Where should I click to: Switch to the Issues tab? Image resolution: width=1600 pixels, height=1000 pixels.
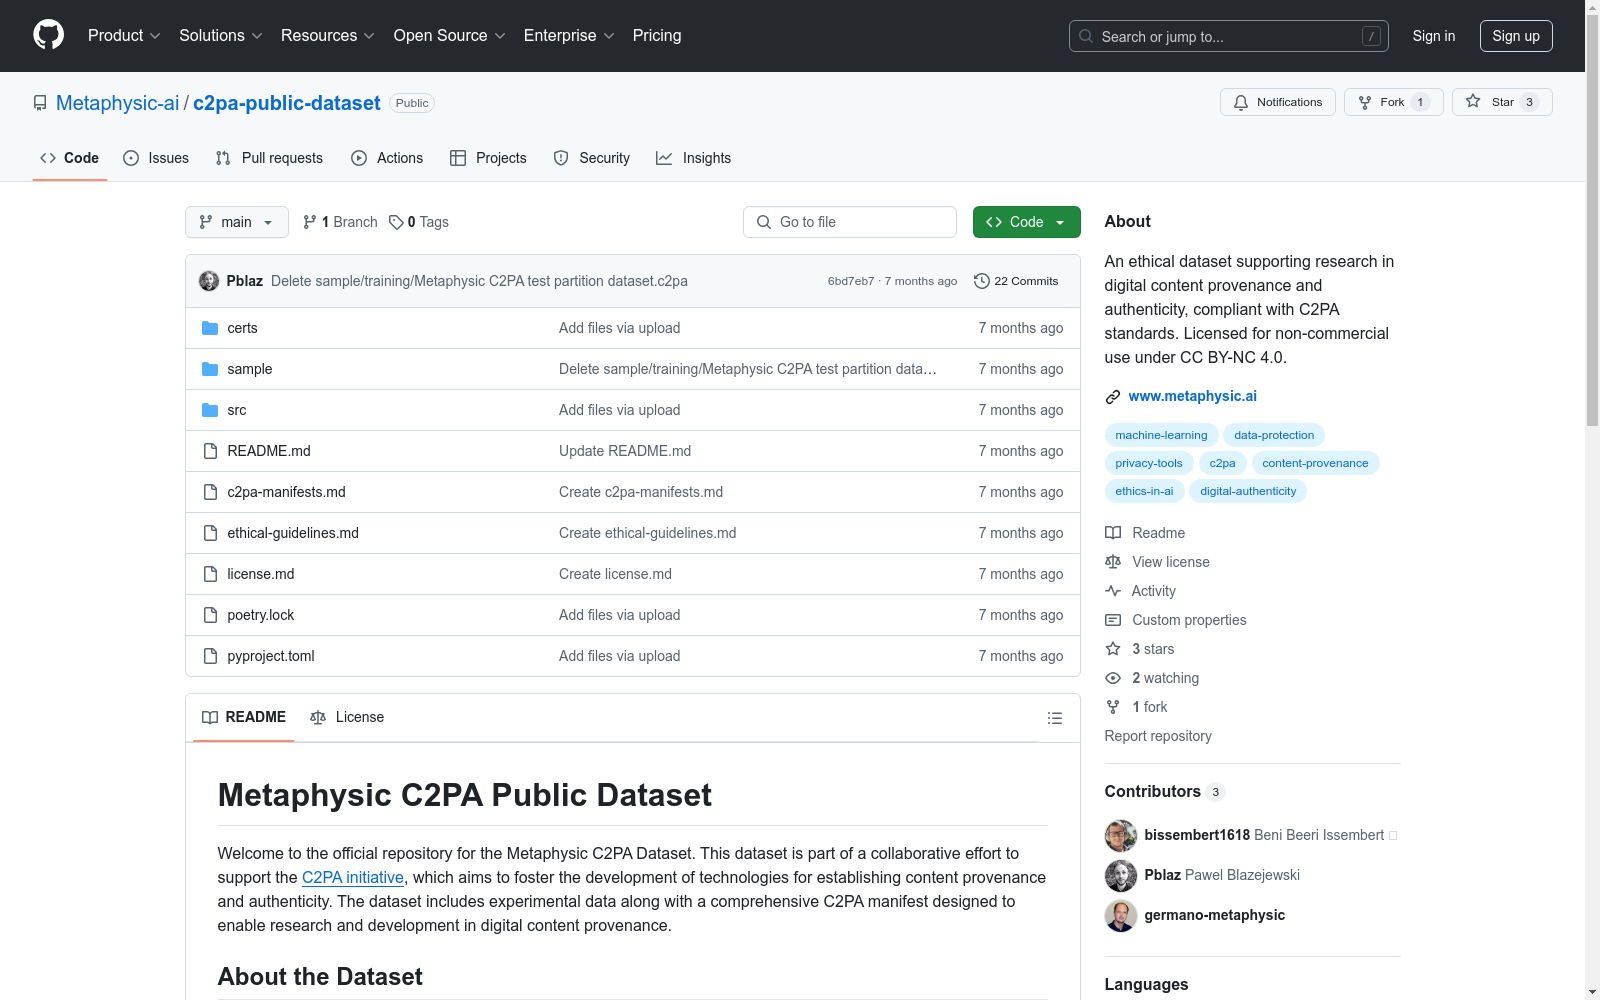click(x=156, y=158)
